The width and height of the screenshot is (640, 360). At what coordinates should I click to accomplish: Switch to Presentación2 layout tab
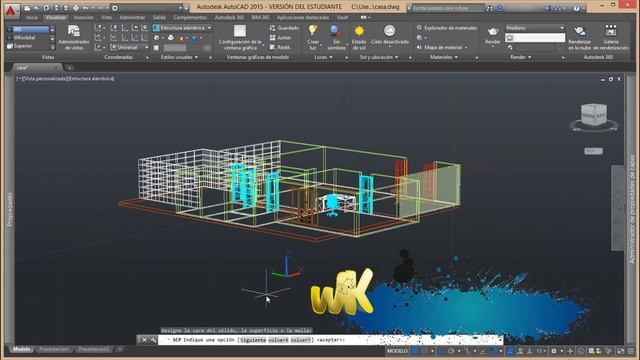94,349
